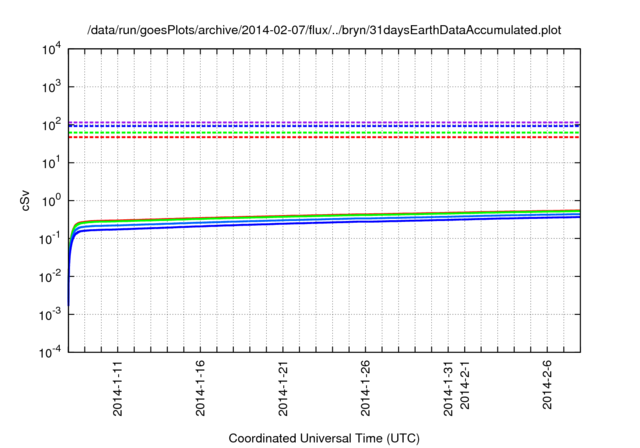Click the 10^-4 y-axis tick label
Screen dimensions: 640x448
pyautogui.click(x=51, y=352)
